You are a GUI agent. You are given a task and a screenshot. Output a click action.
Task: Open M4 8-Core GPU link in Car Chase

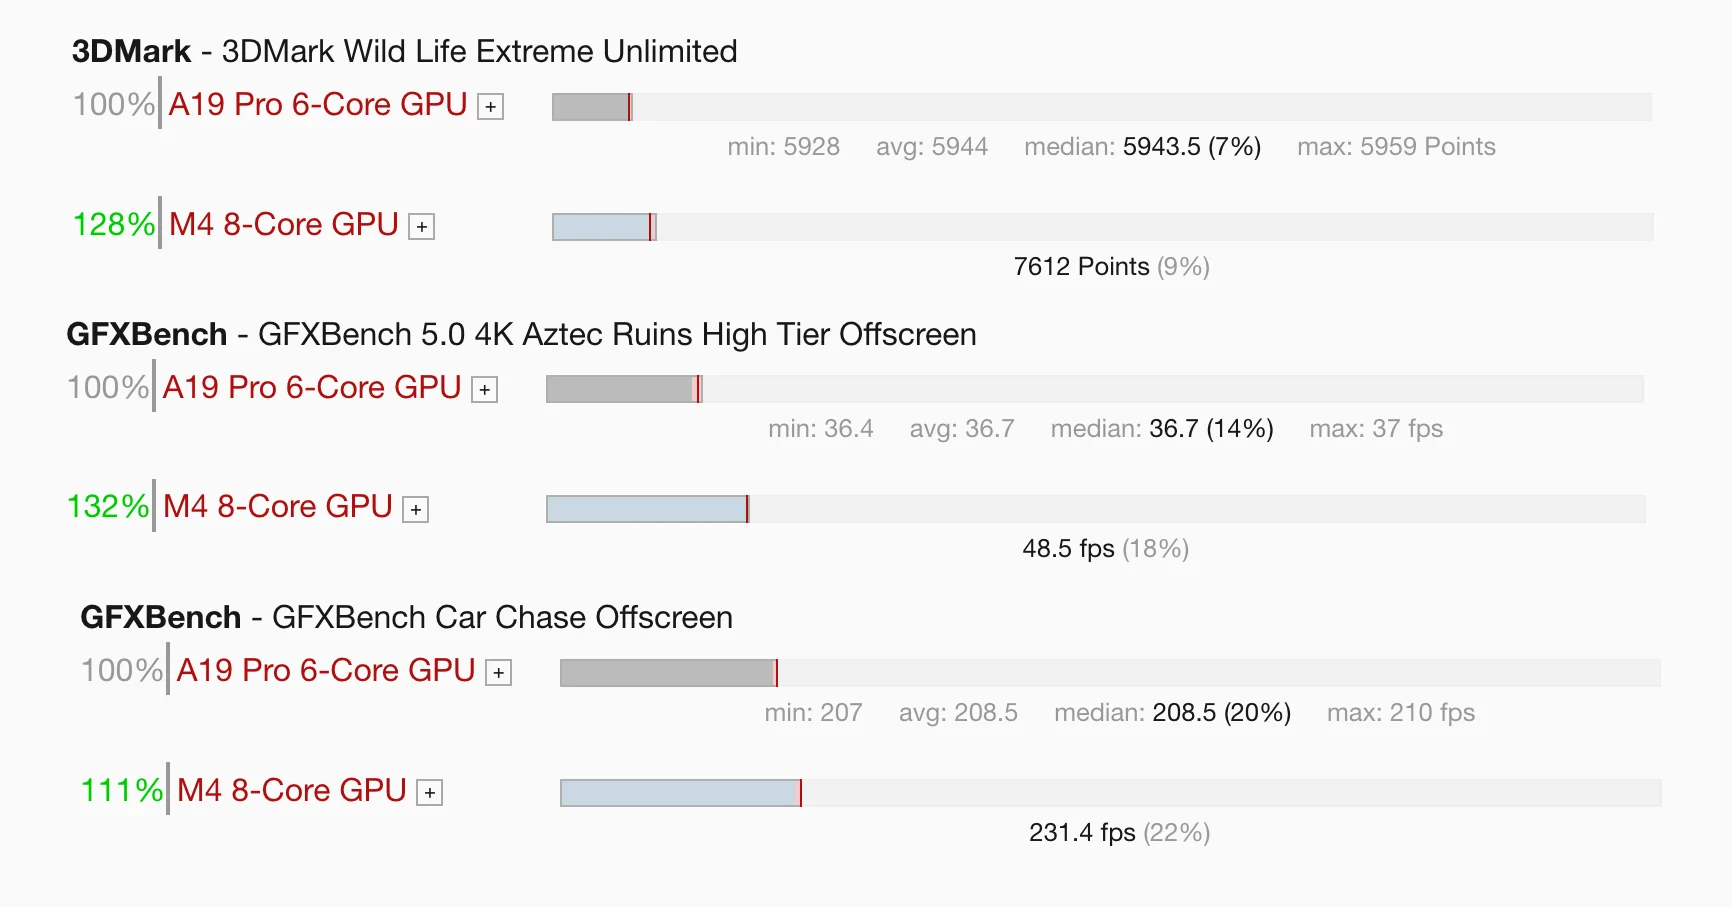291,790
